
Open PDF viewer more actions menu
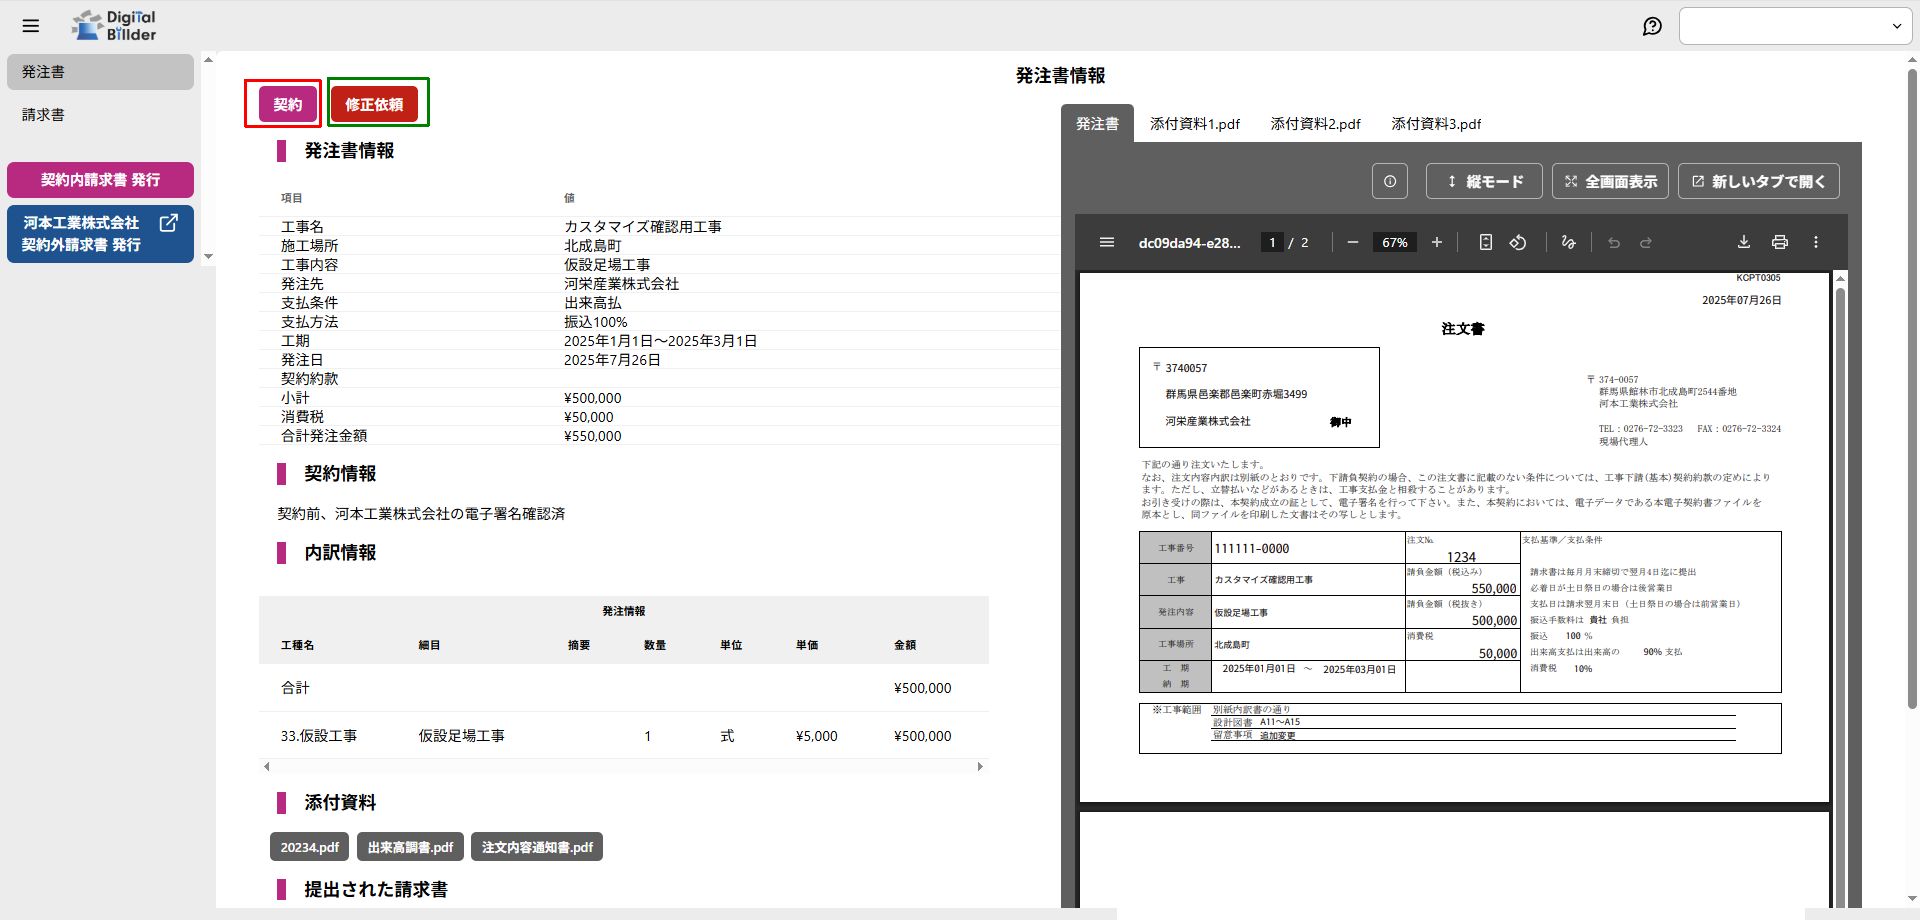point(1816,242)
